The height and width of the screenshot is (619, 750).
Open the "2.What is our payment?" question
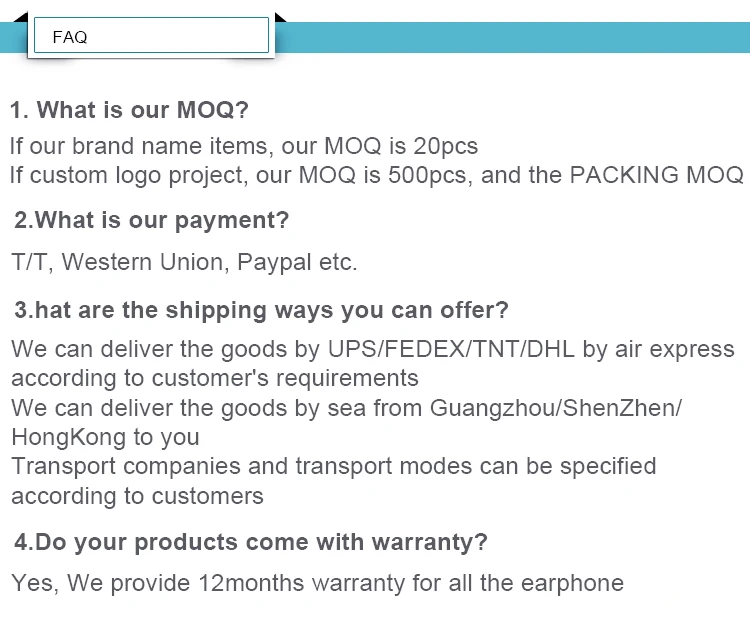151,220
